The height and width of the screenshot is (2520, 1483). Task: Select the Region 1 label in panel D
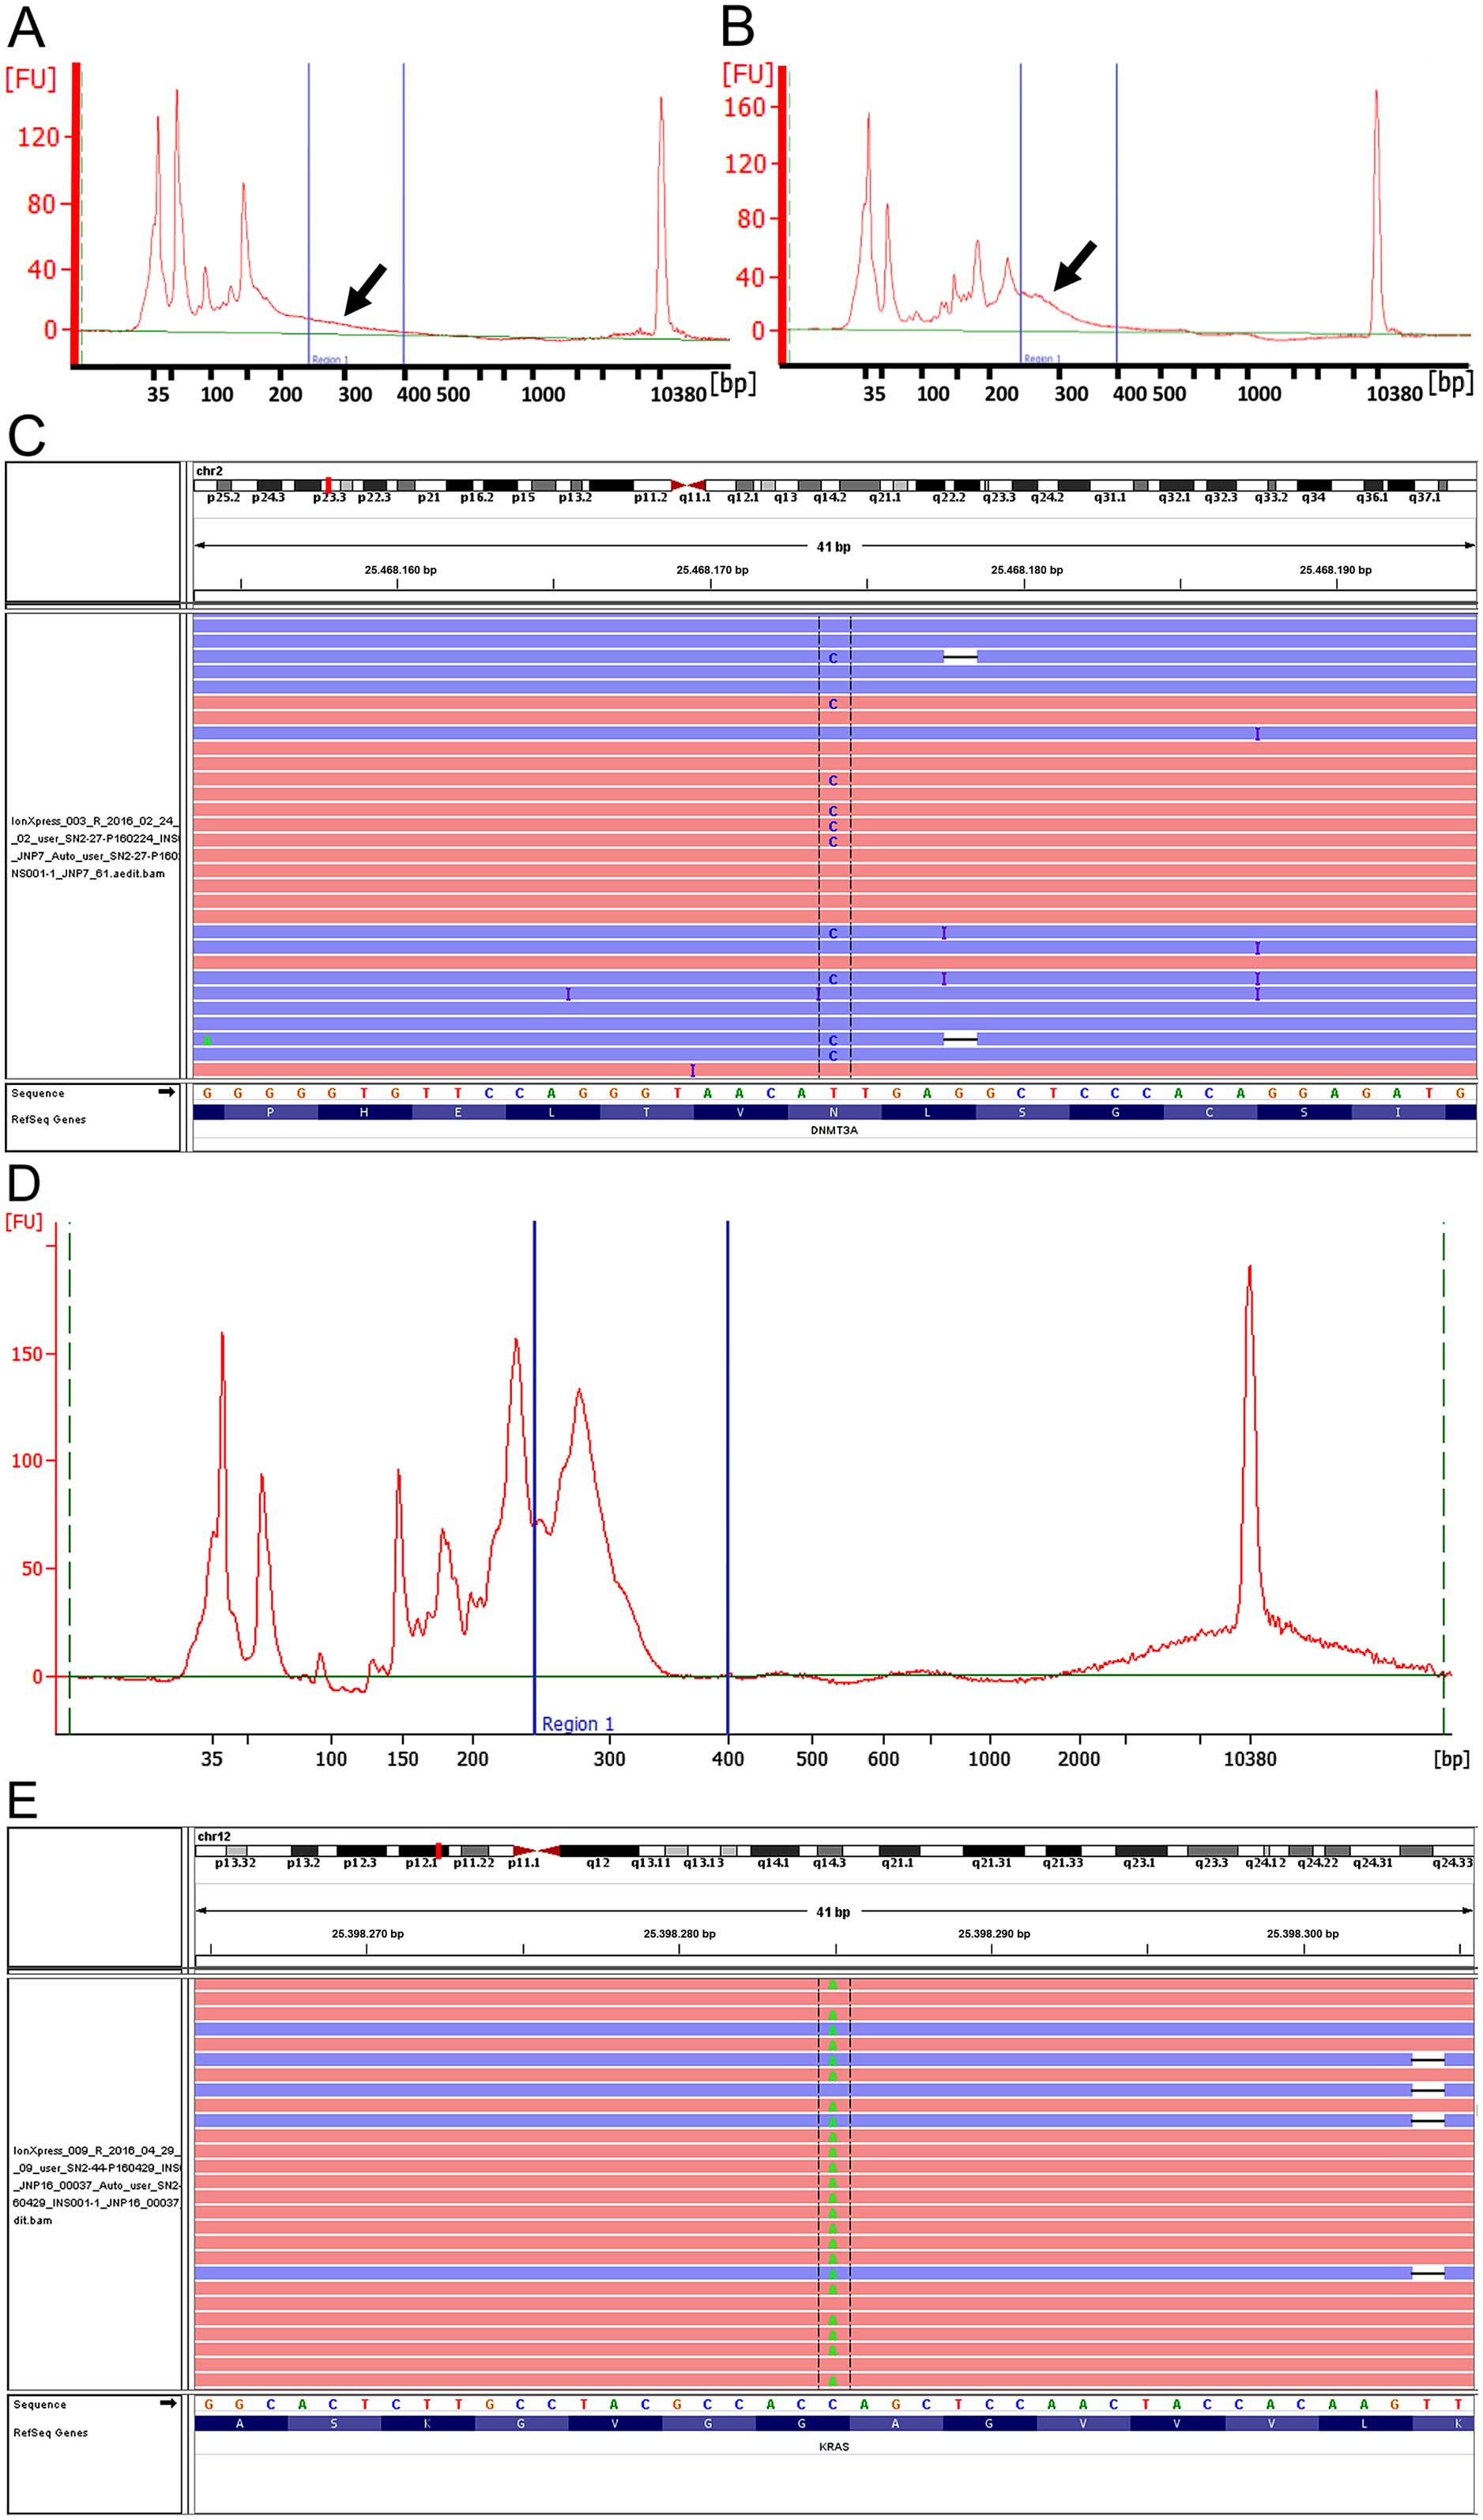(577, 1724)
